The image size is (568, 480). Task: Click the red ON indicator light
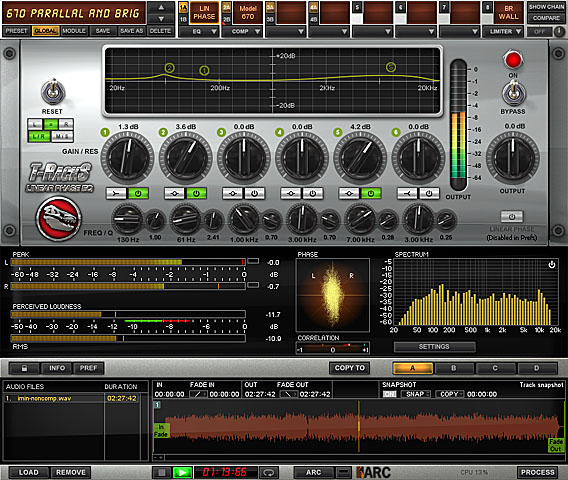tap(513, 60)
